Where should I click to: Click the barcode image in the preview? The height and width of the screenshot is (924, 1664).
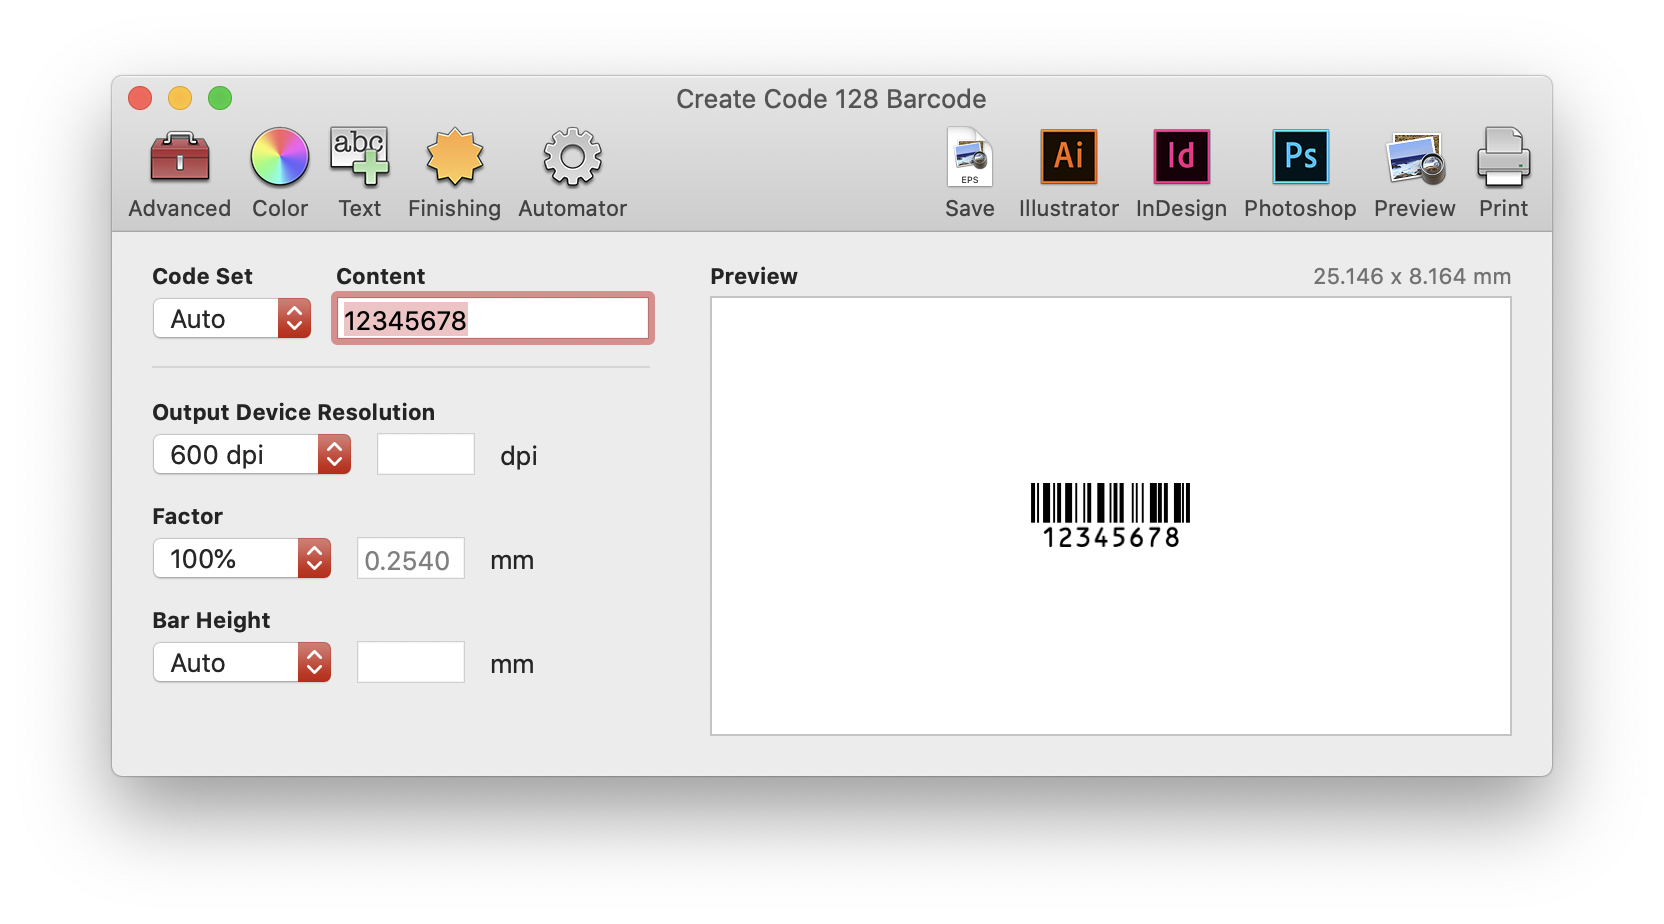coord(1110,516)
